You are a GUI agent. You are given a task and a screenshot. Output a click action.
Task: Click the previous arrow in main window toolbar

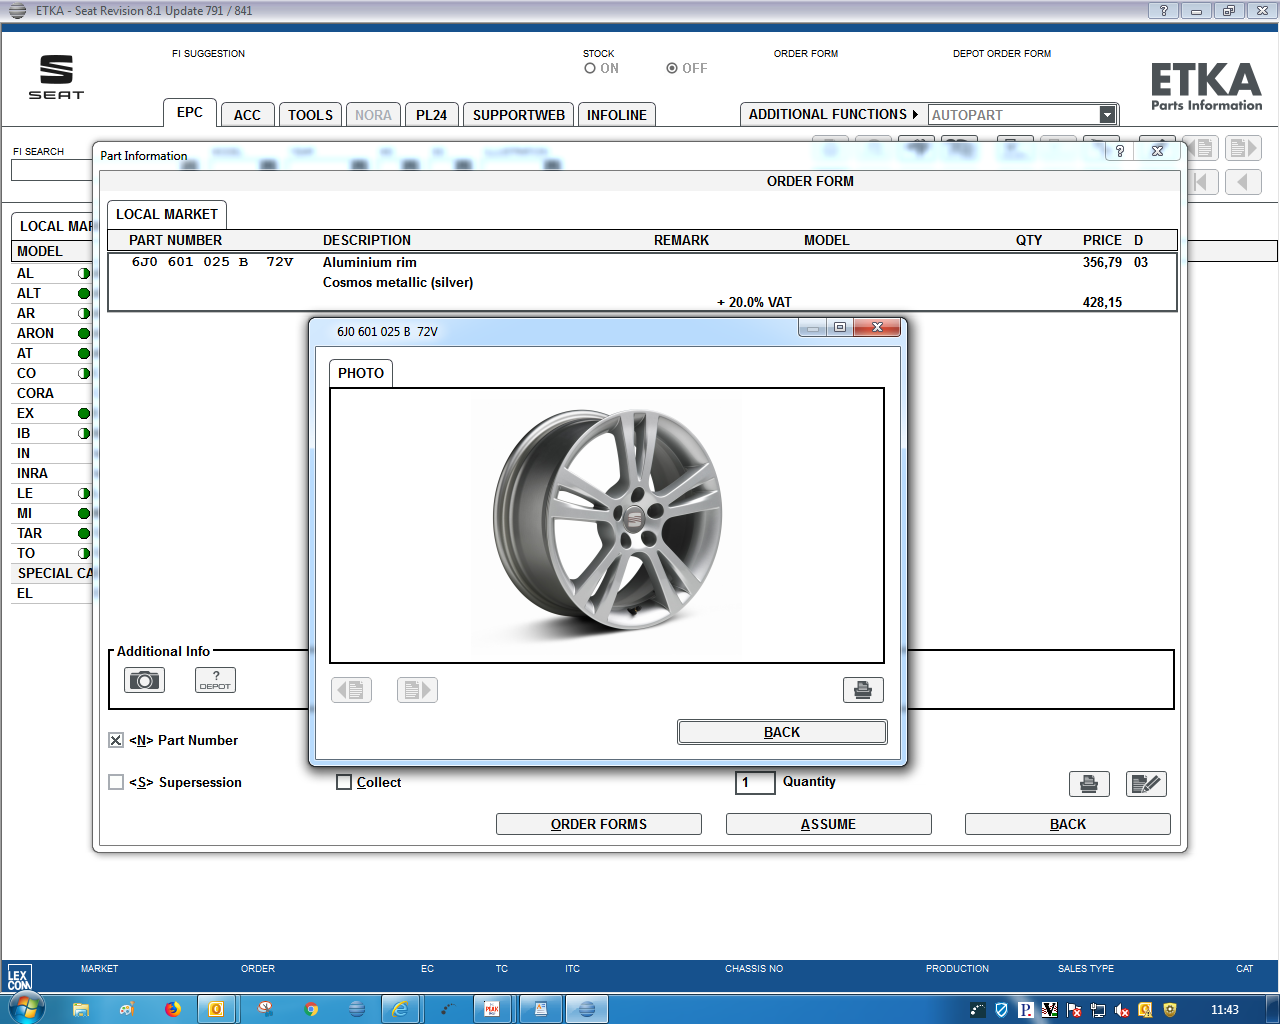pos(1243,182)
